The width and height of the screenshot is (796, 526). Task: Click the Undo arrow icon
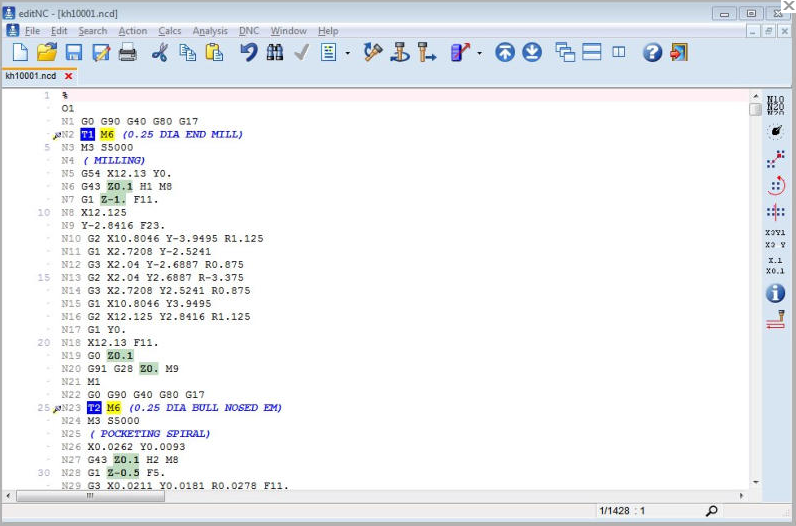tap(248, 53)
